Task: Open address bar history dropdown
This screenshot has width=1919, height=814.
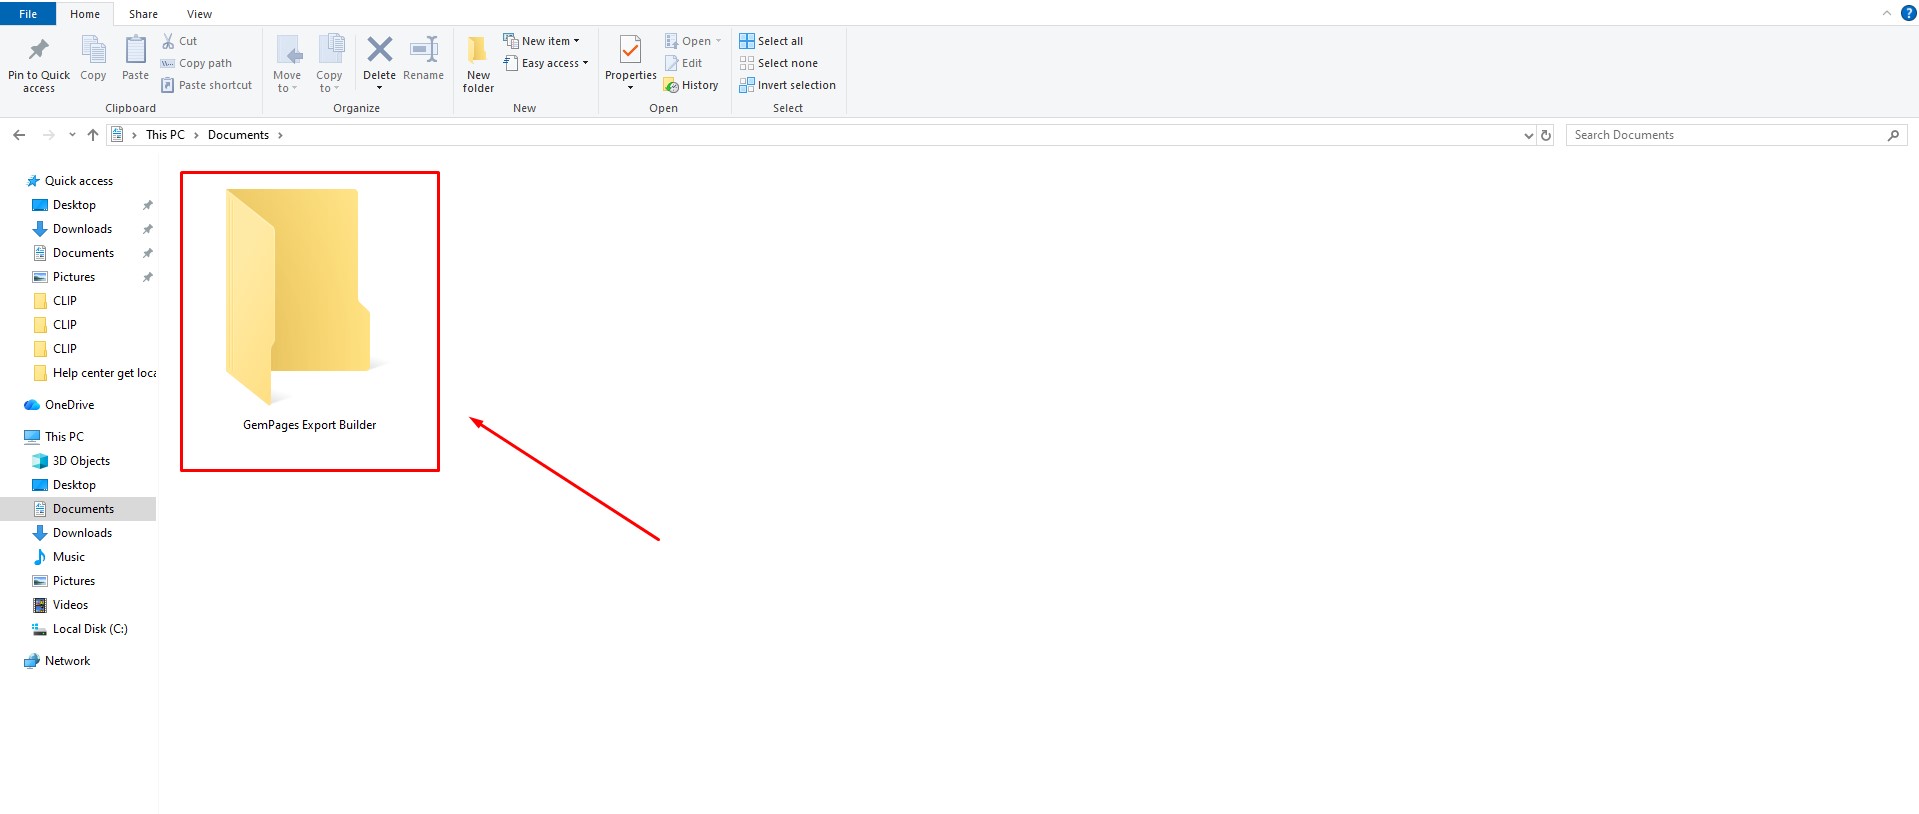Action: [1528, 135]
